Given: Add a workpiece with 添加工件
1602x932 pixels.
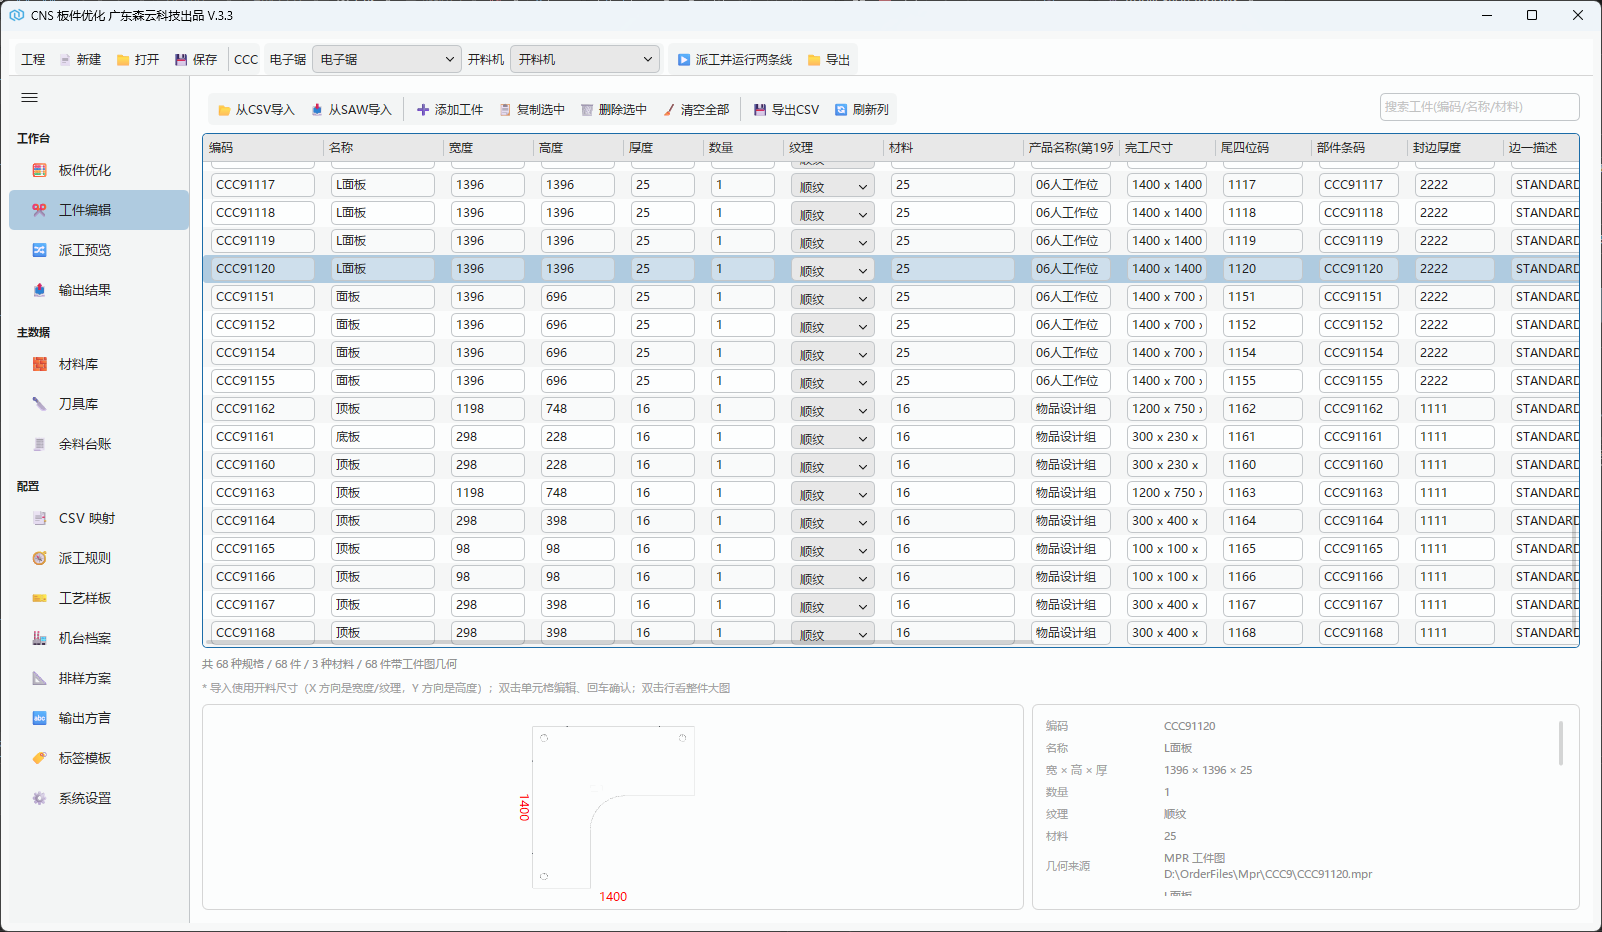Looking at the screenshot, I should click(450, 110).
